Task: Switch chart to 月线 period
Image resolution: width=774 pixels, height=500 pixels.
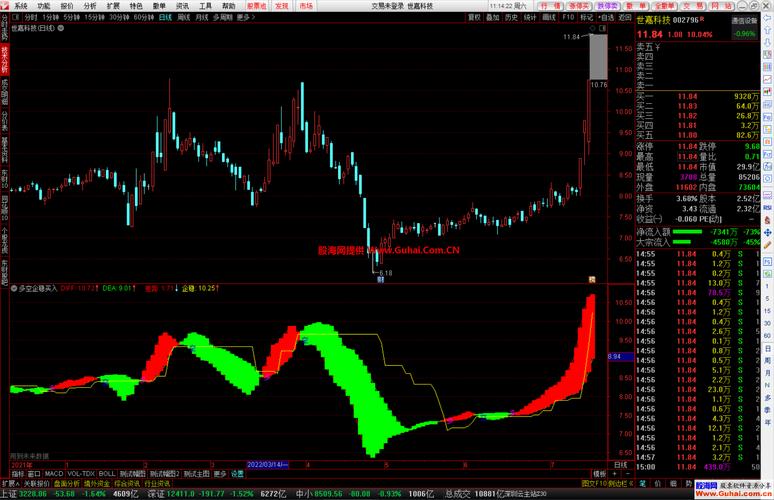Action: 202,17
